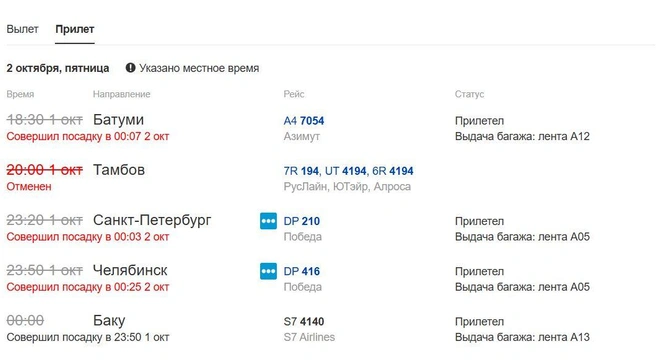Image resolution: width=656 pixels, height=362 pixels.
Task: Select the Прилет tab
Action: pos(75,29)
